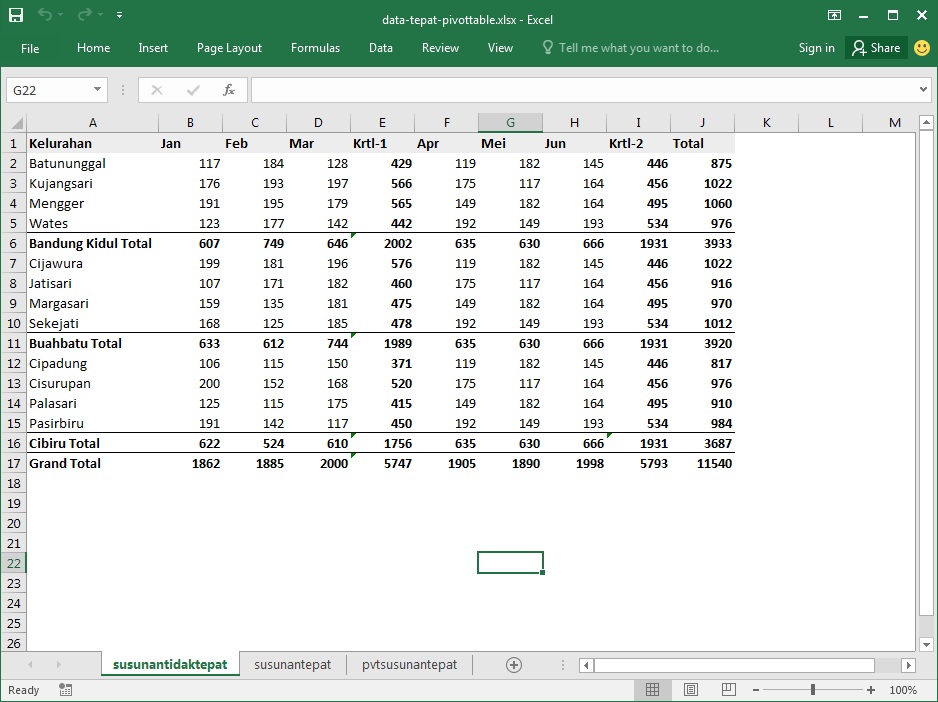
Task: Switch to Page Layout view icon
Action: 690,690
